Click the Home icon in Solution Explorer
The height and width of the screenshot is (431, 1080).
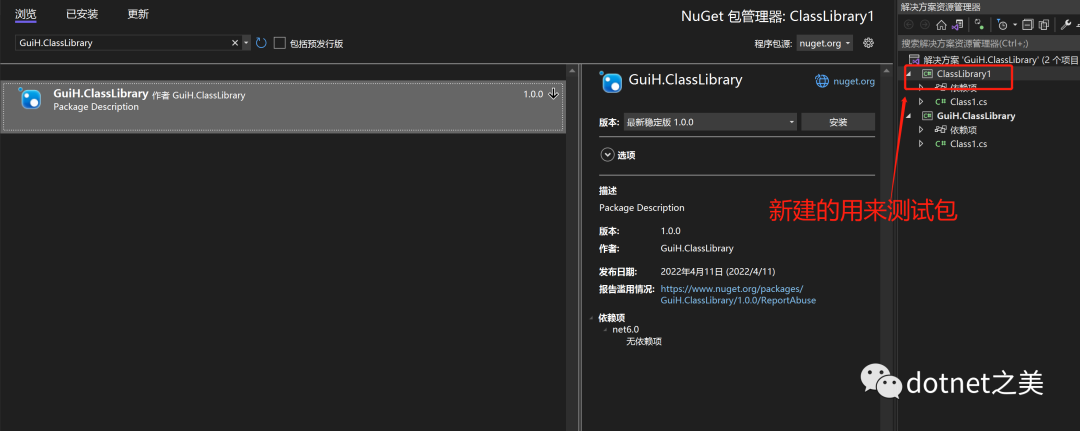coord(941,25)
